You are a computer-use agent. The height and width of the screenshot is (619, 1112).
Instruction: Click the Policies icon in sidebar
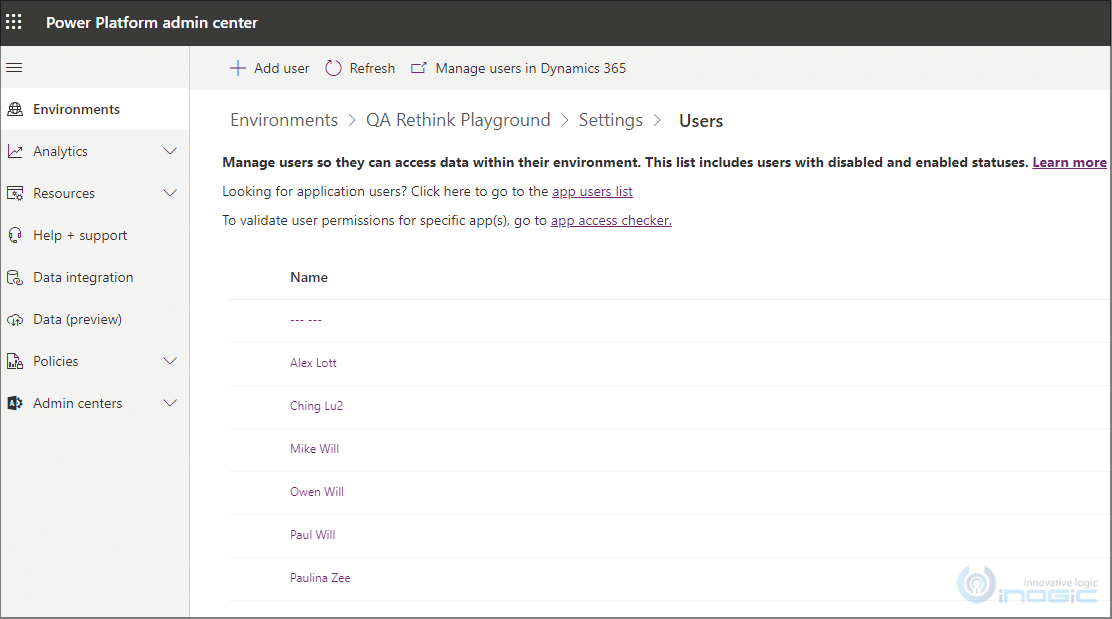(x=15, y=362)
